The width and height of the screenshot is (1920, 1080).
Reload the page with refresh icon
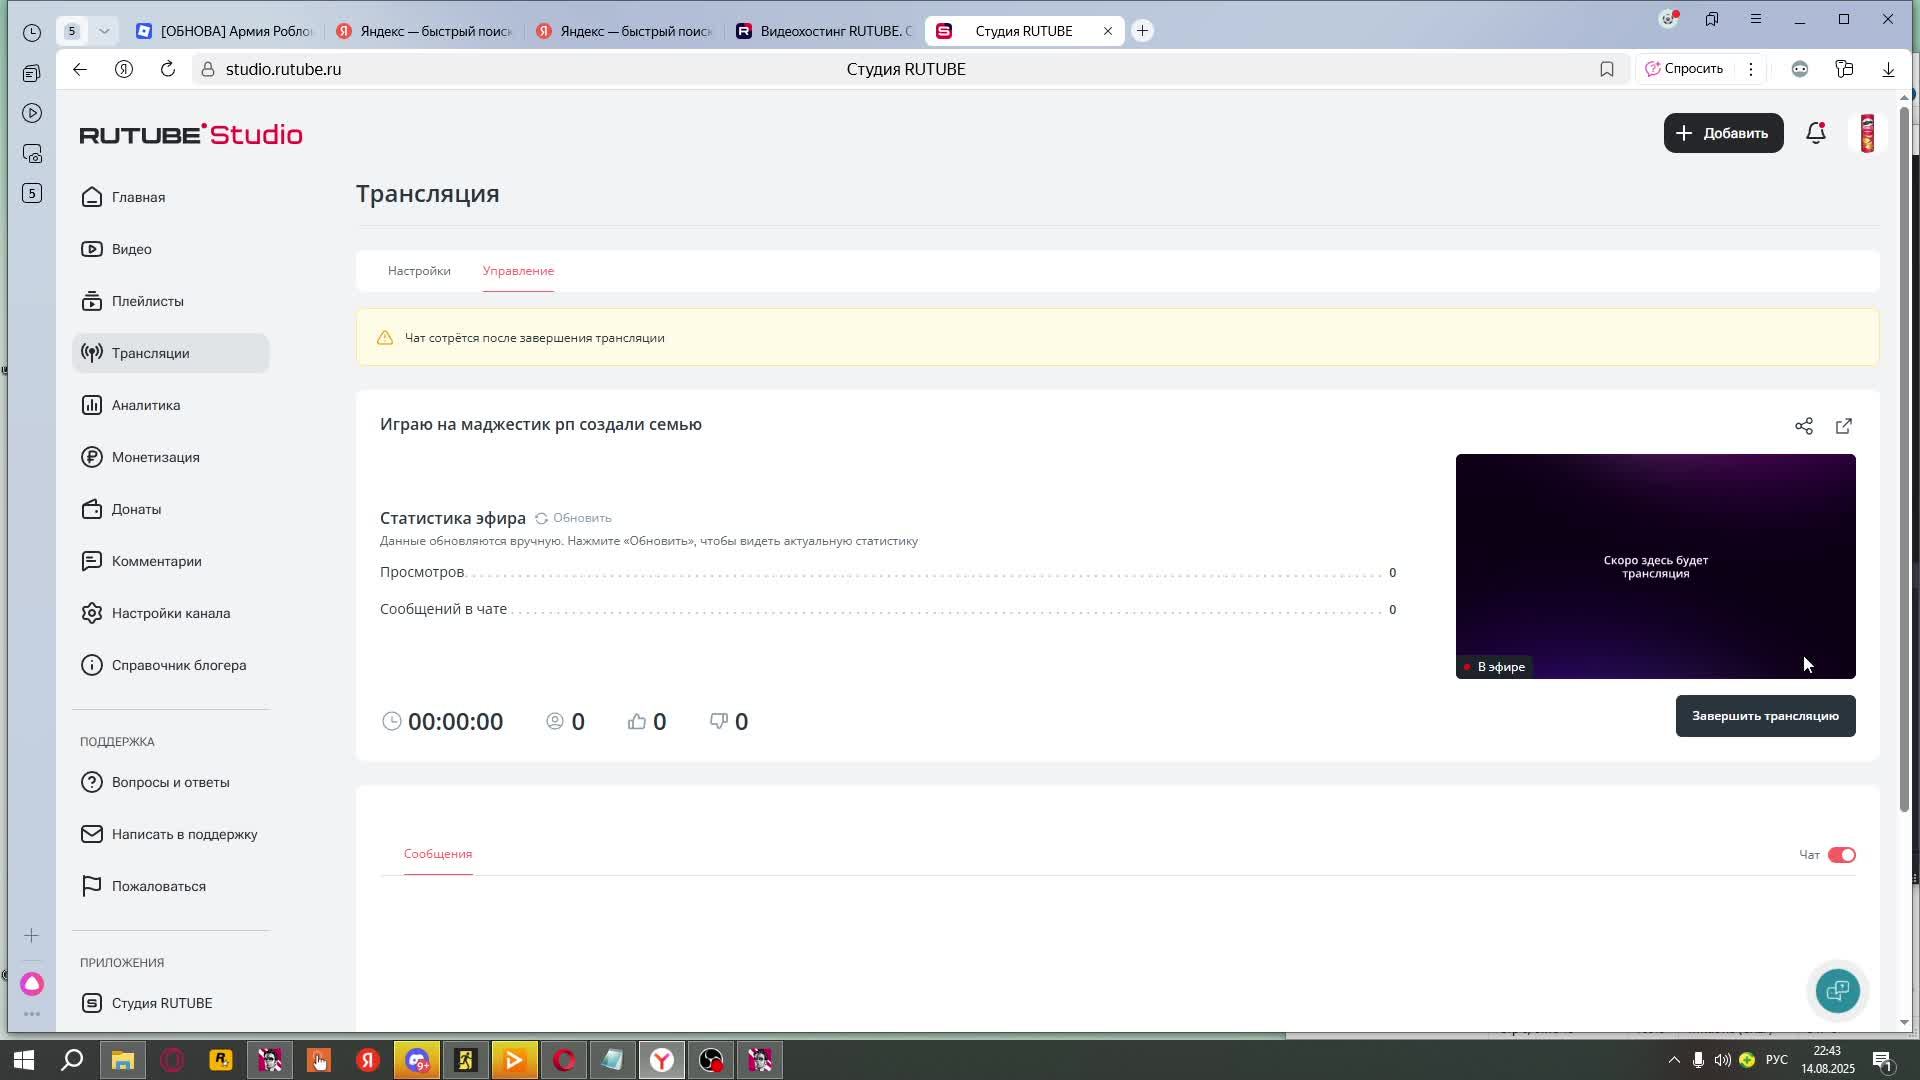click(x=168, y=69)
